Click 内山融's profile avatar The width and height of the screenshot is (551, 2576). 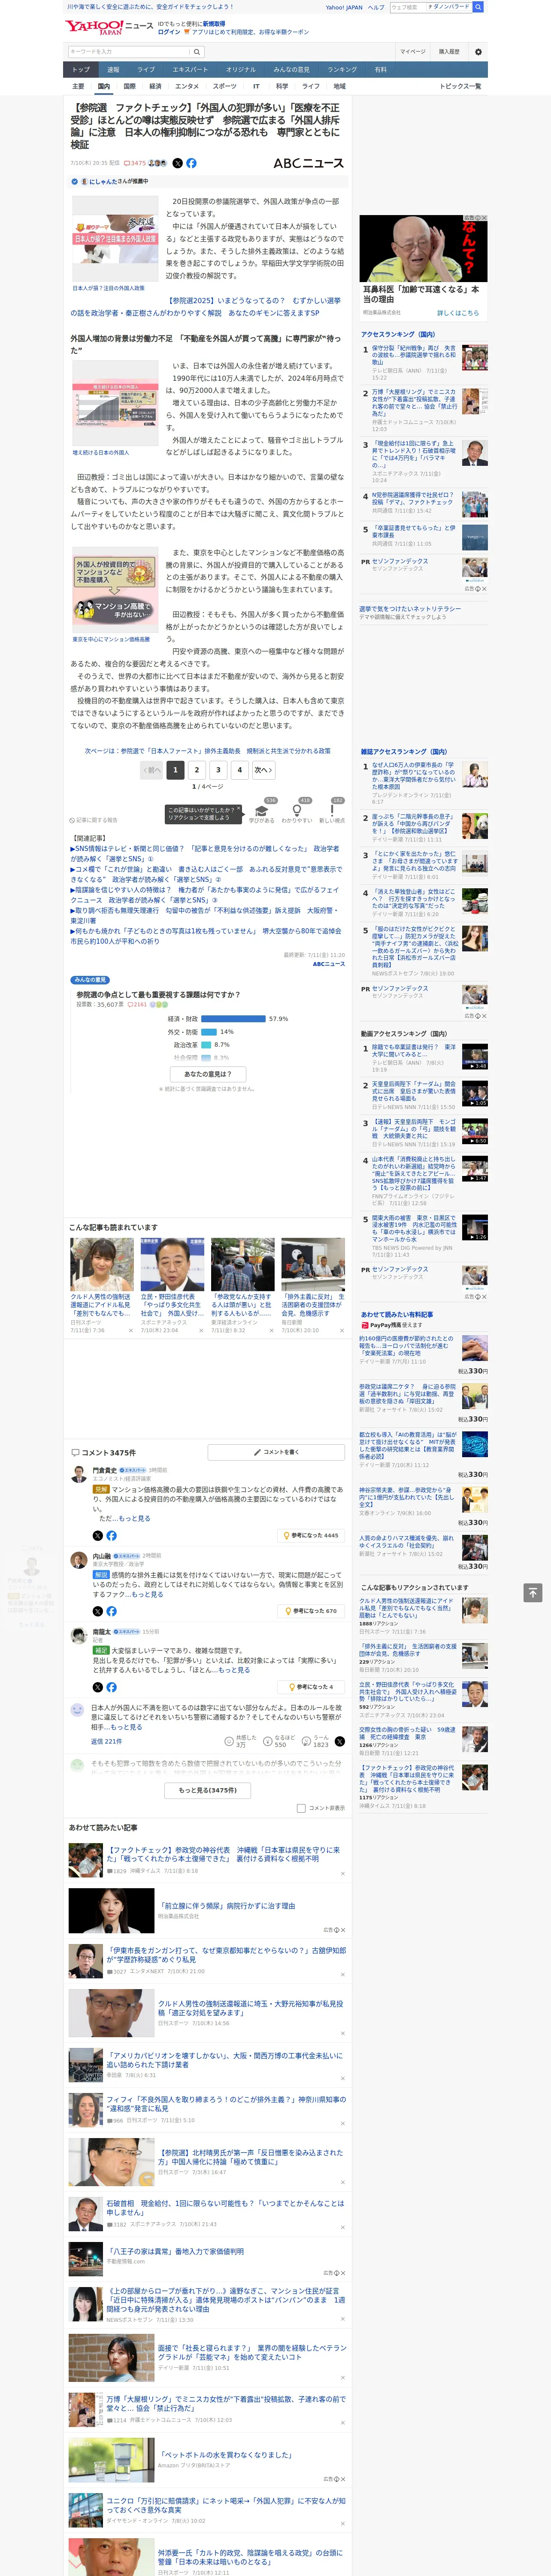click(78, 1560)
